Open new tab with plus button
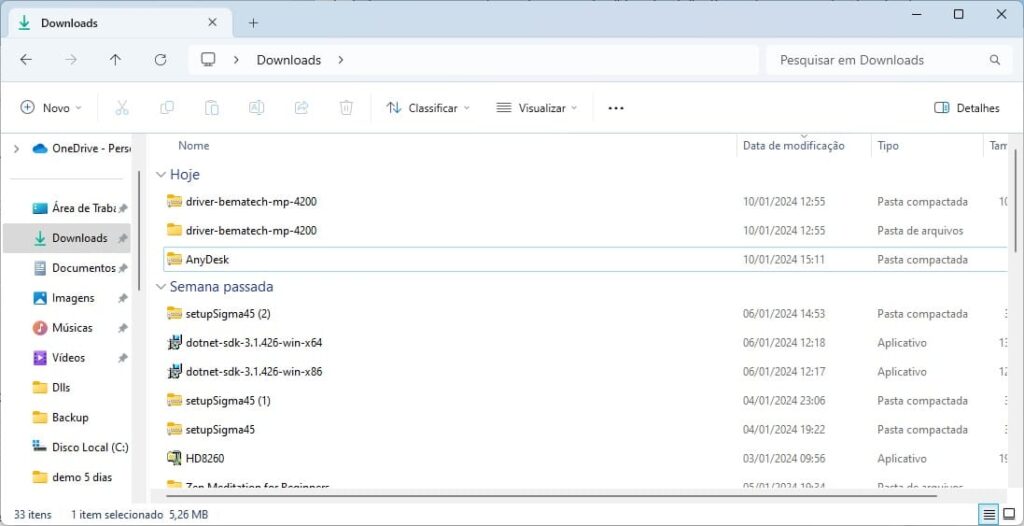This screenshot has height=526, width=1024. tap(253, 23)
